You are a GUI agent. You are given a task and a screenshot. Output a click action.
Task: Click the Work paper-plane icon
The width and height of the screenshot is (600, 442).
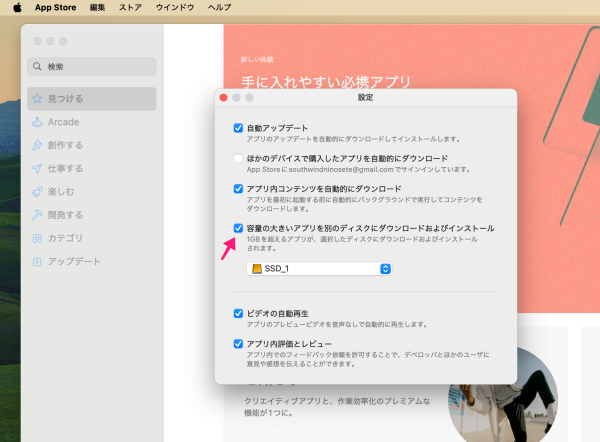38,168
